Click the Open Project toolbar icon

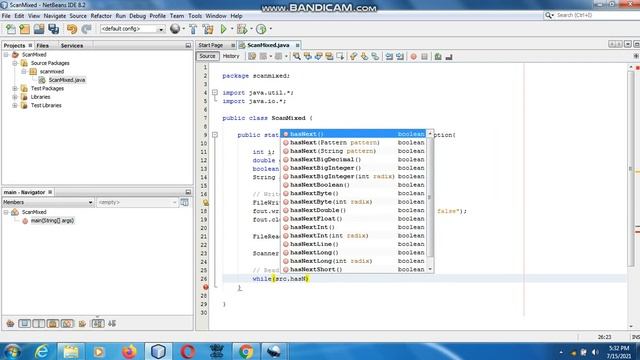(39, 29)
